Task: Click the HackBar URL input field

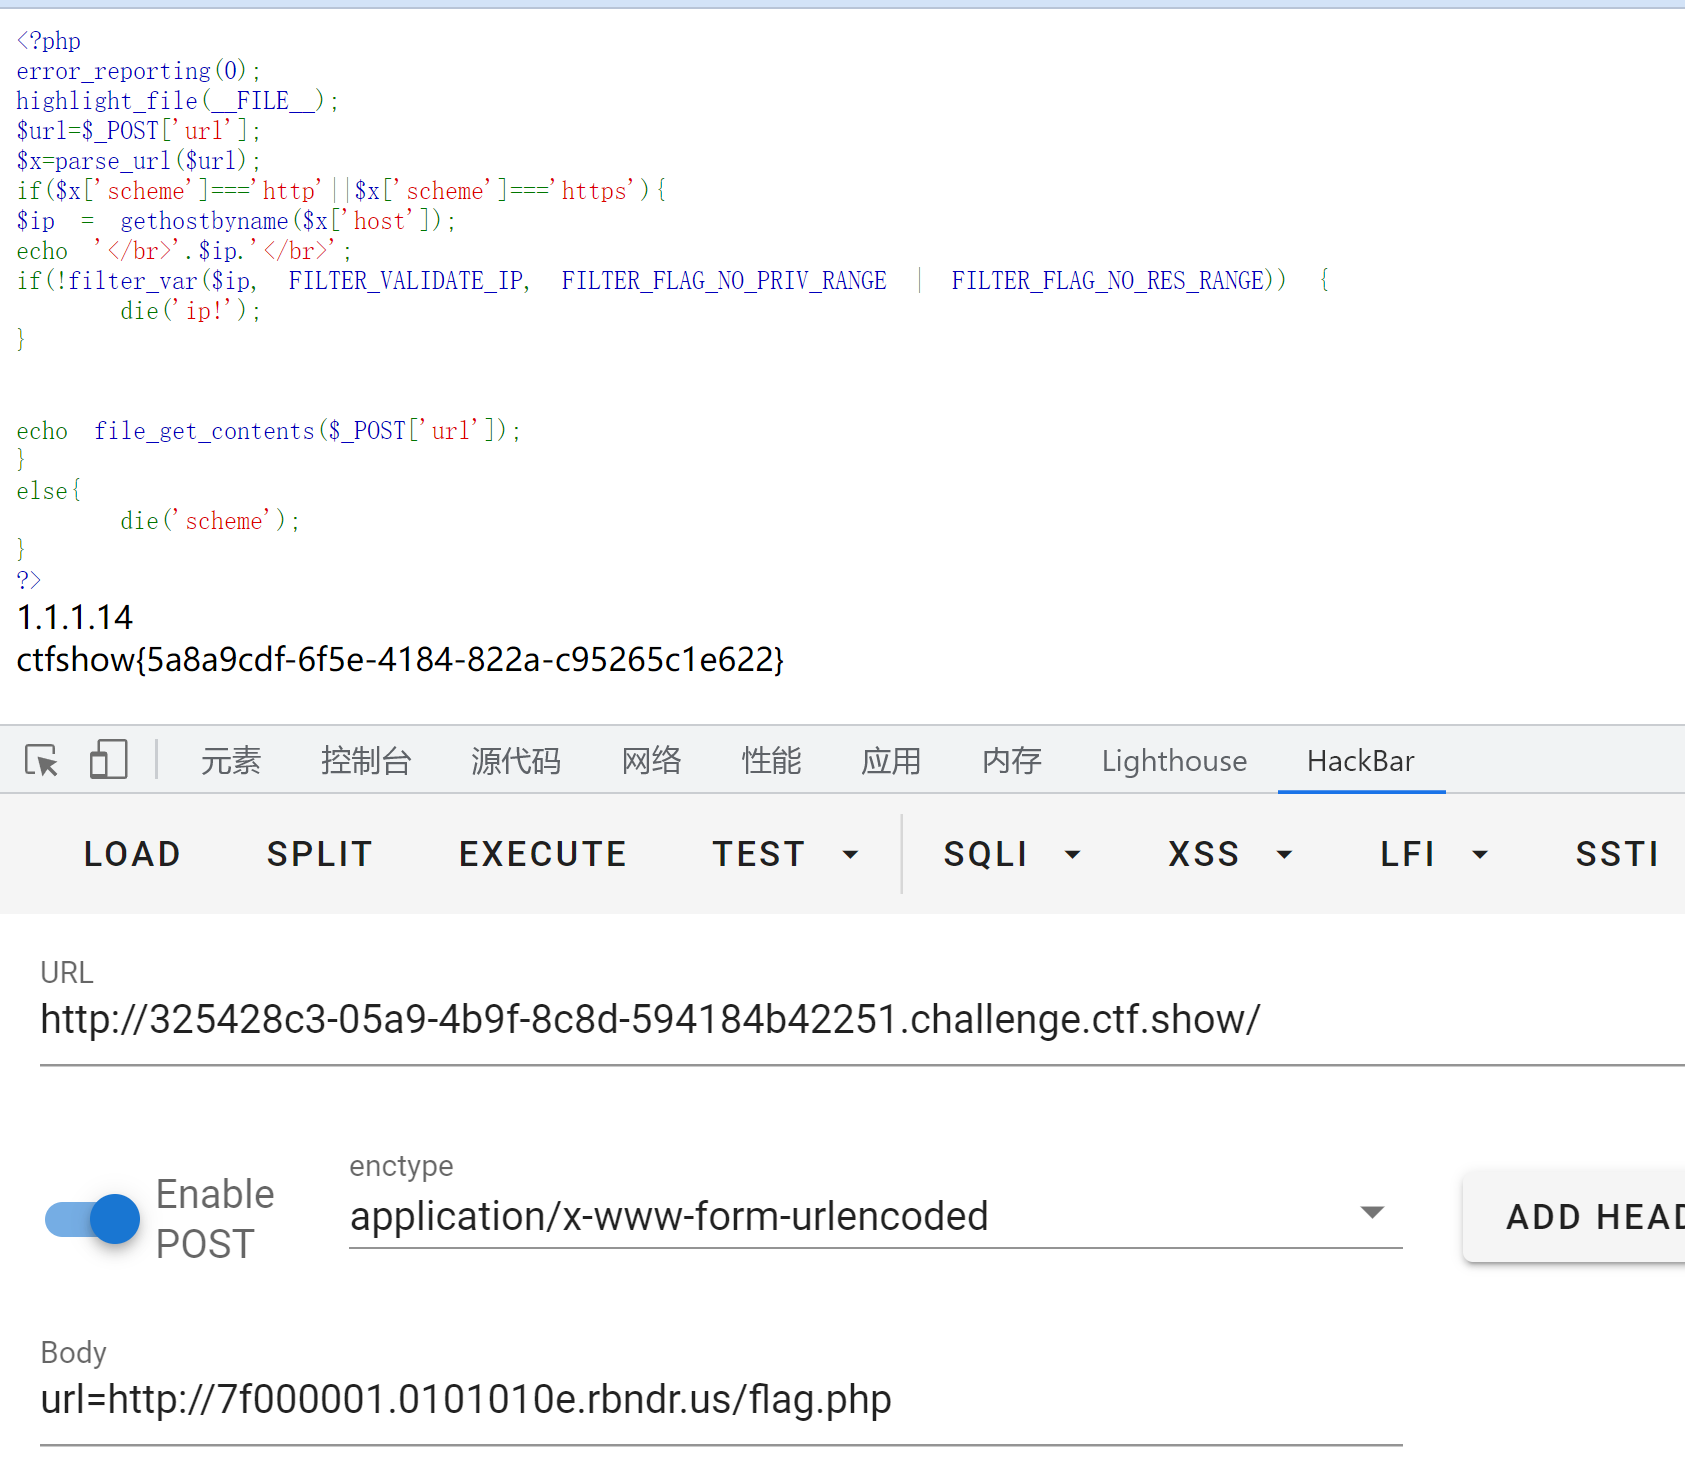Action: (862, 1020)
